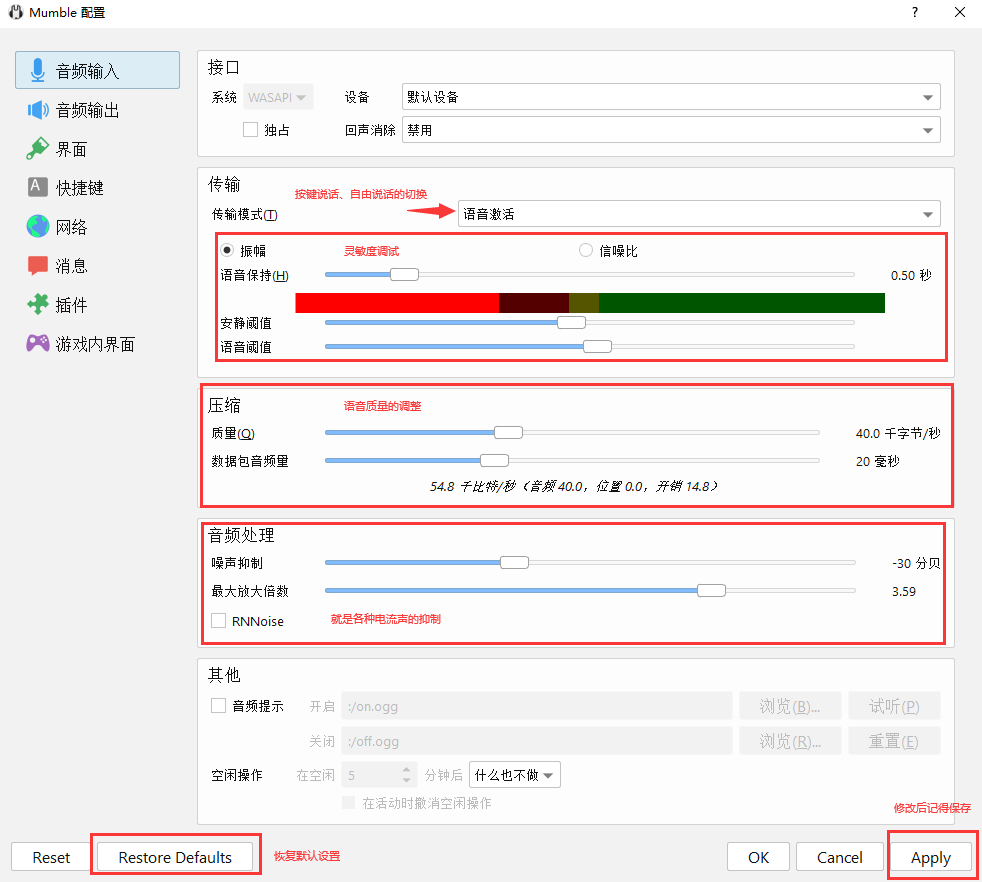Click the 0.50 秒 voice hold value
This screenshot has width=982, height=882.
[x=911, y=275]
